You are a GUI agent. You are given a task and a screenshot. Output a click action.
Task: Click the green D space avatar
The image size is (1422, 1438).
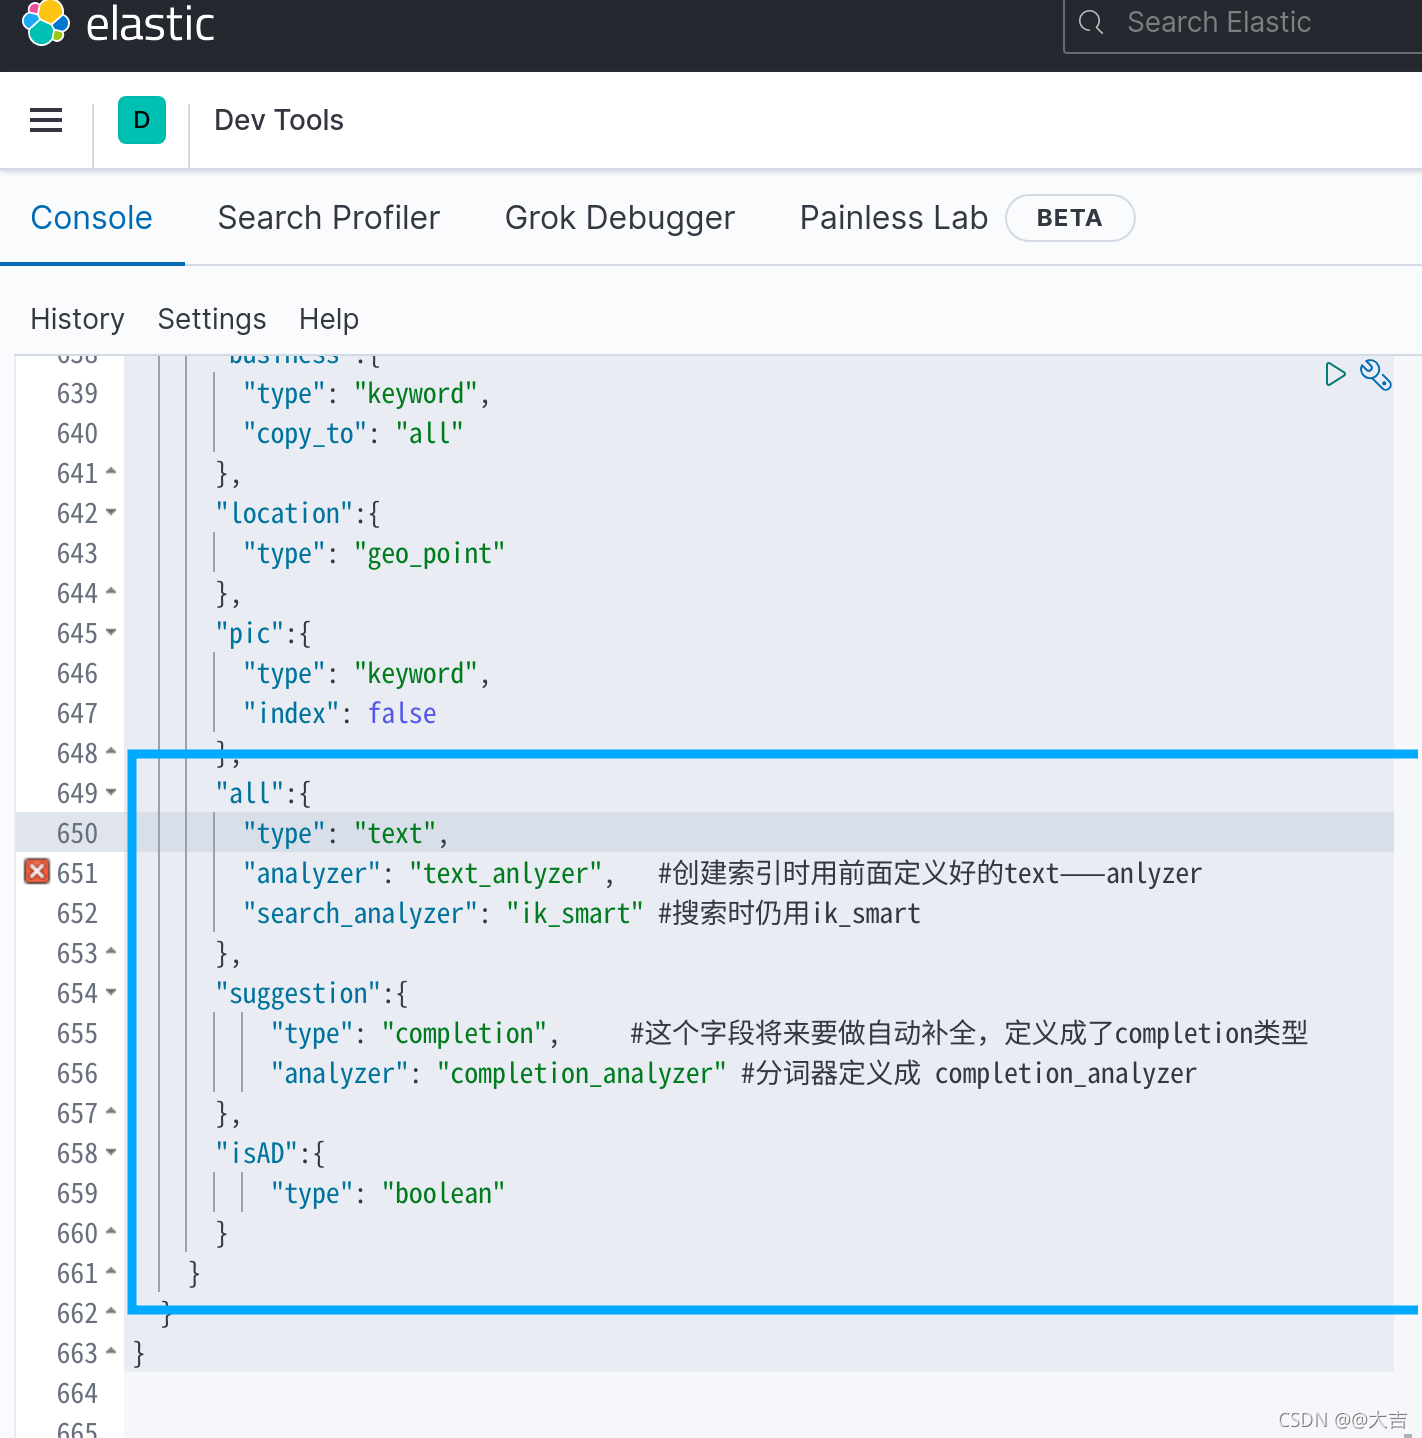[142, 120]
